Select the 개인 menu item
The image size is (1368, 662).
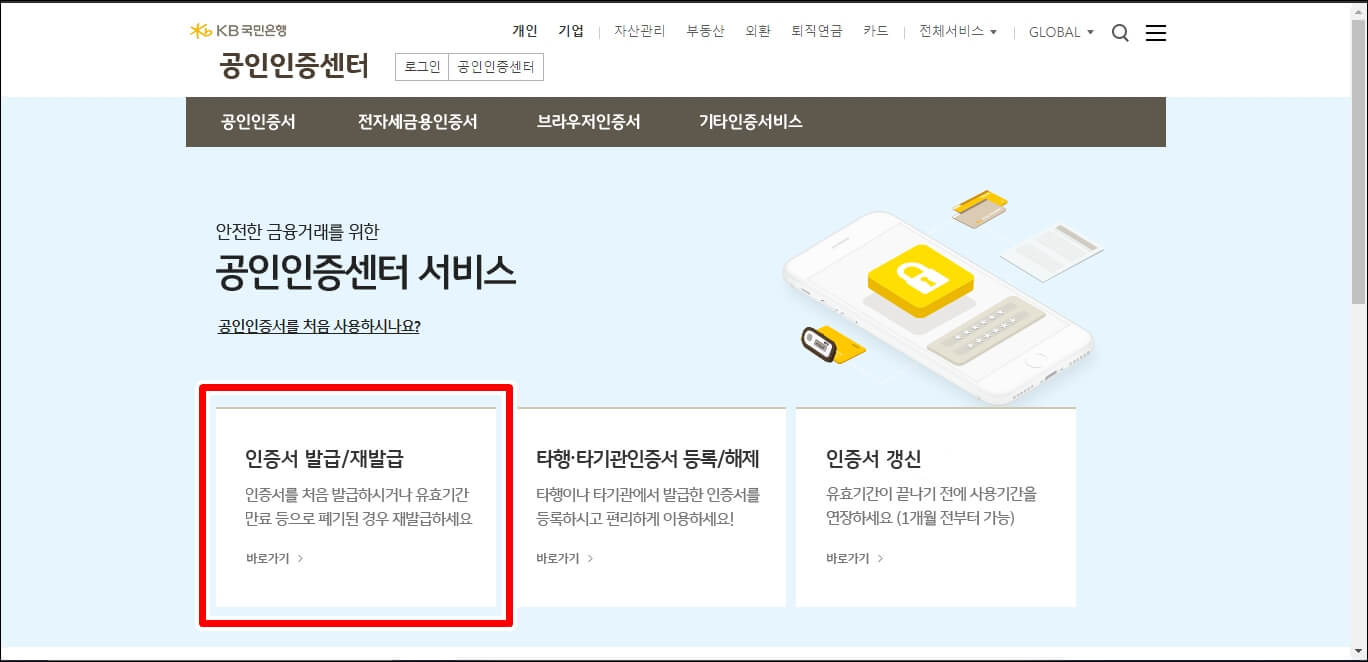tap(525, 31)
